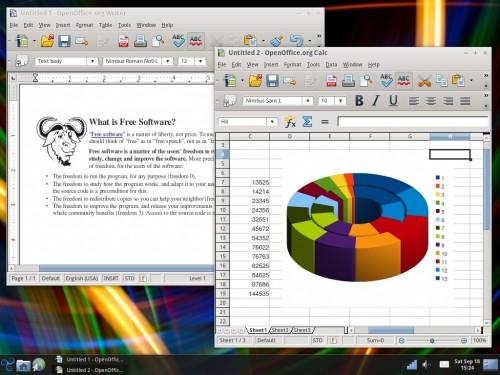
Task: Click the Bold icon in Calc toolbar
Action: pos(359,101)
